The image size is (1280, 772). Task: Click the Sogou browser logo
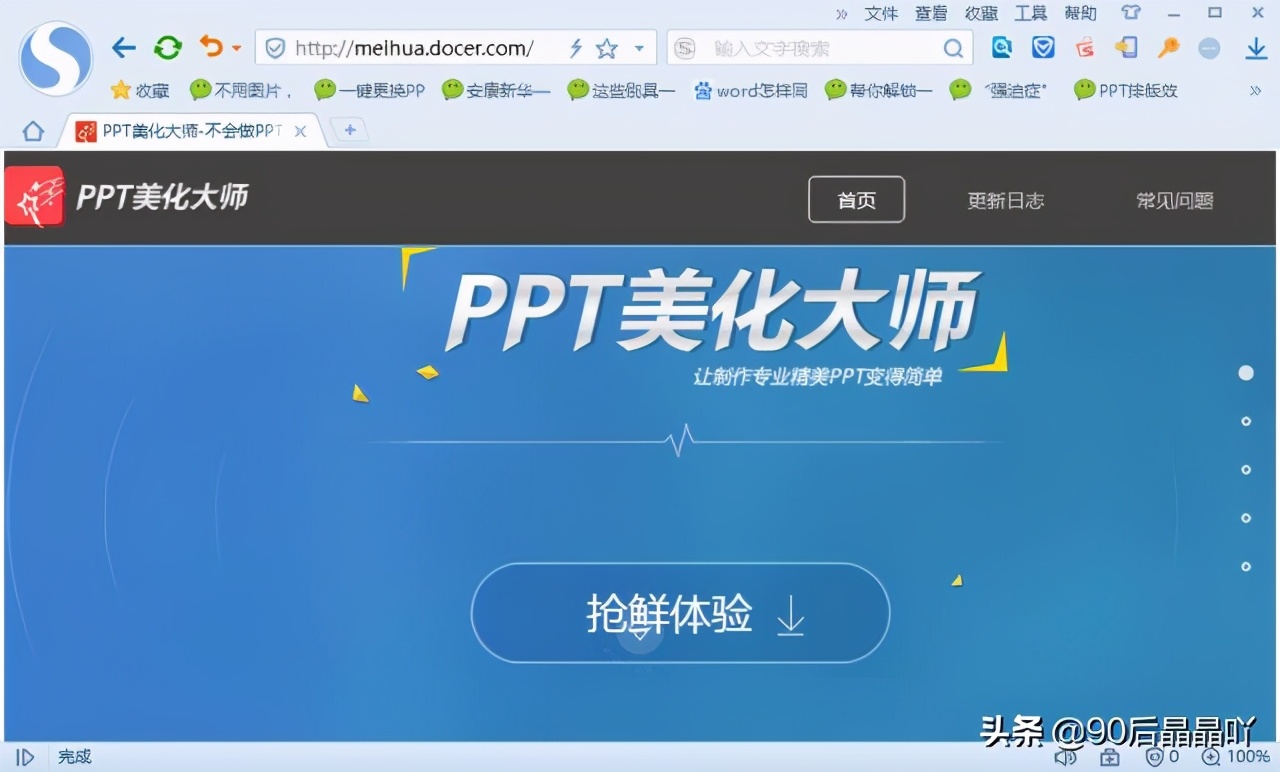pyautogui.click(x=56, y=58)
